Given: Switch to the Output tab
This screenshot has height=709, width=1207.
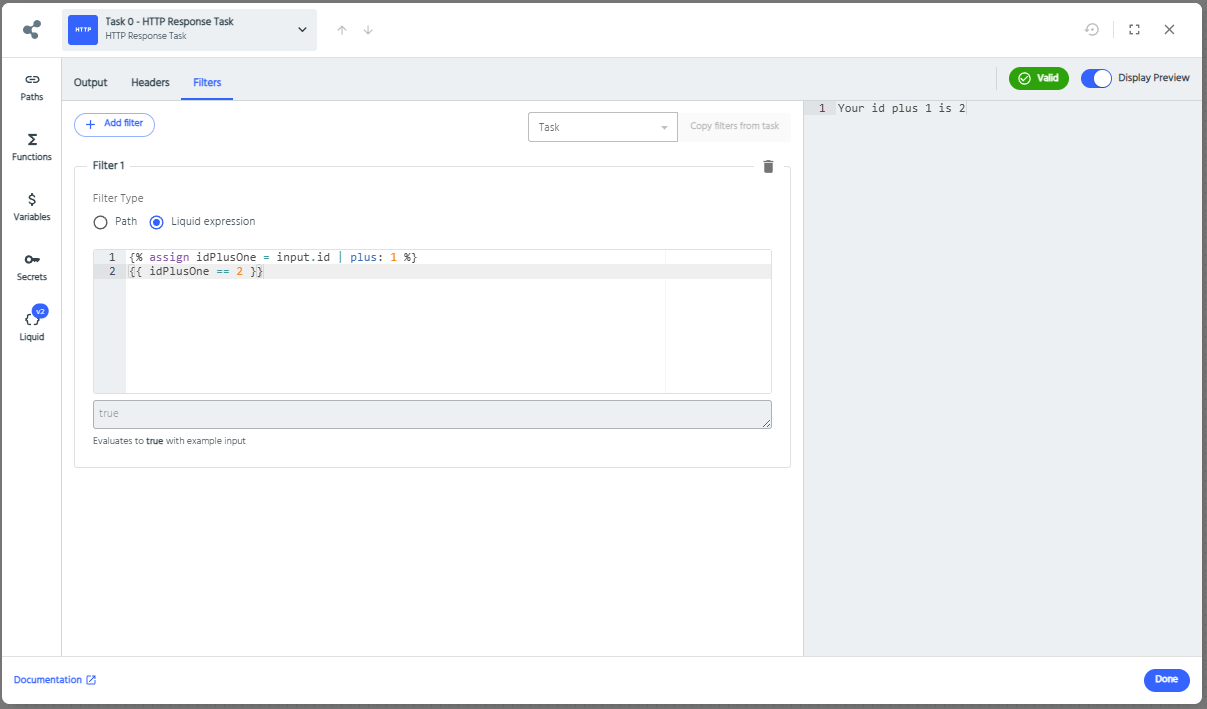Looking at the screenshot, I should (90, 82).
